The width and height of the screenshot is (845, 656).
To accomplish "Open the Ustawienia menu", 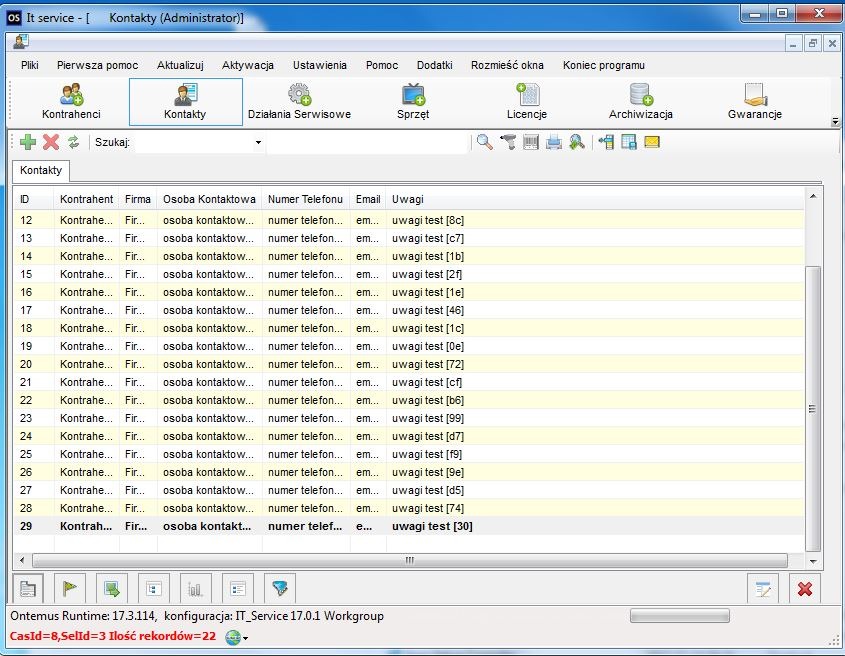I will coord(319,65).
